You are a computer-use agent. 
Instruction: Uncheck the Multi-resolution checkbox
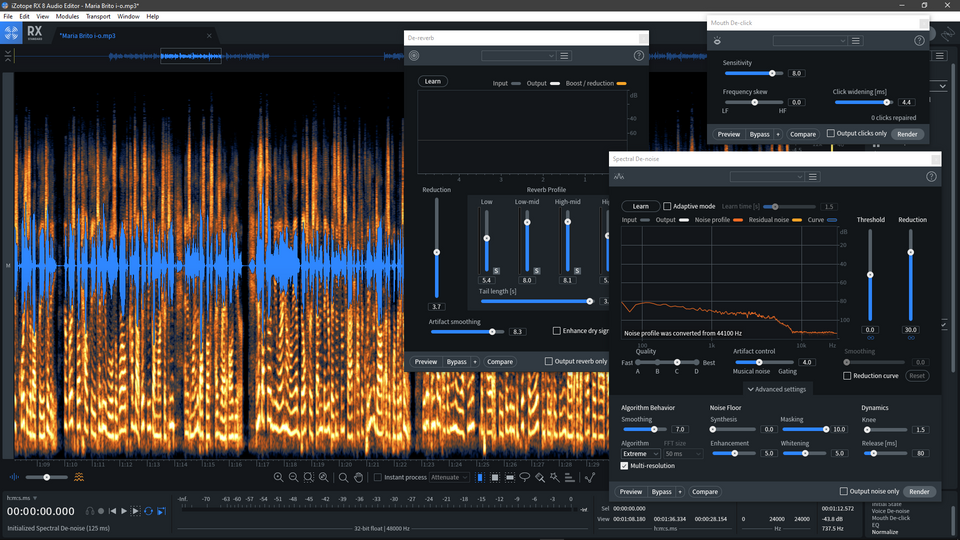point(626,466)
